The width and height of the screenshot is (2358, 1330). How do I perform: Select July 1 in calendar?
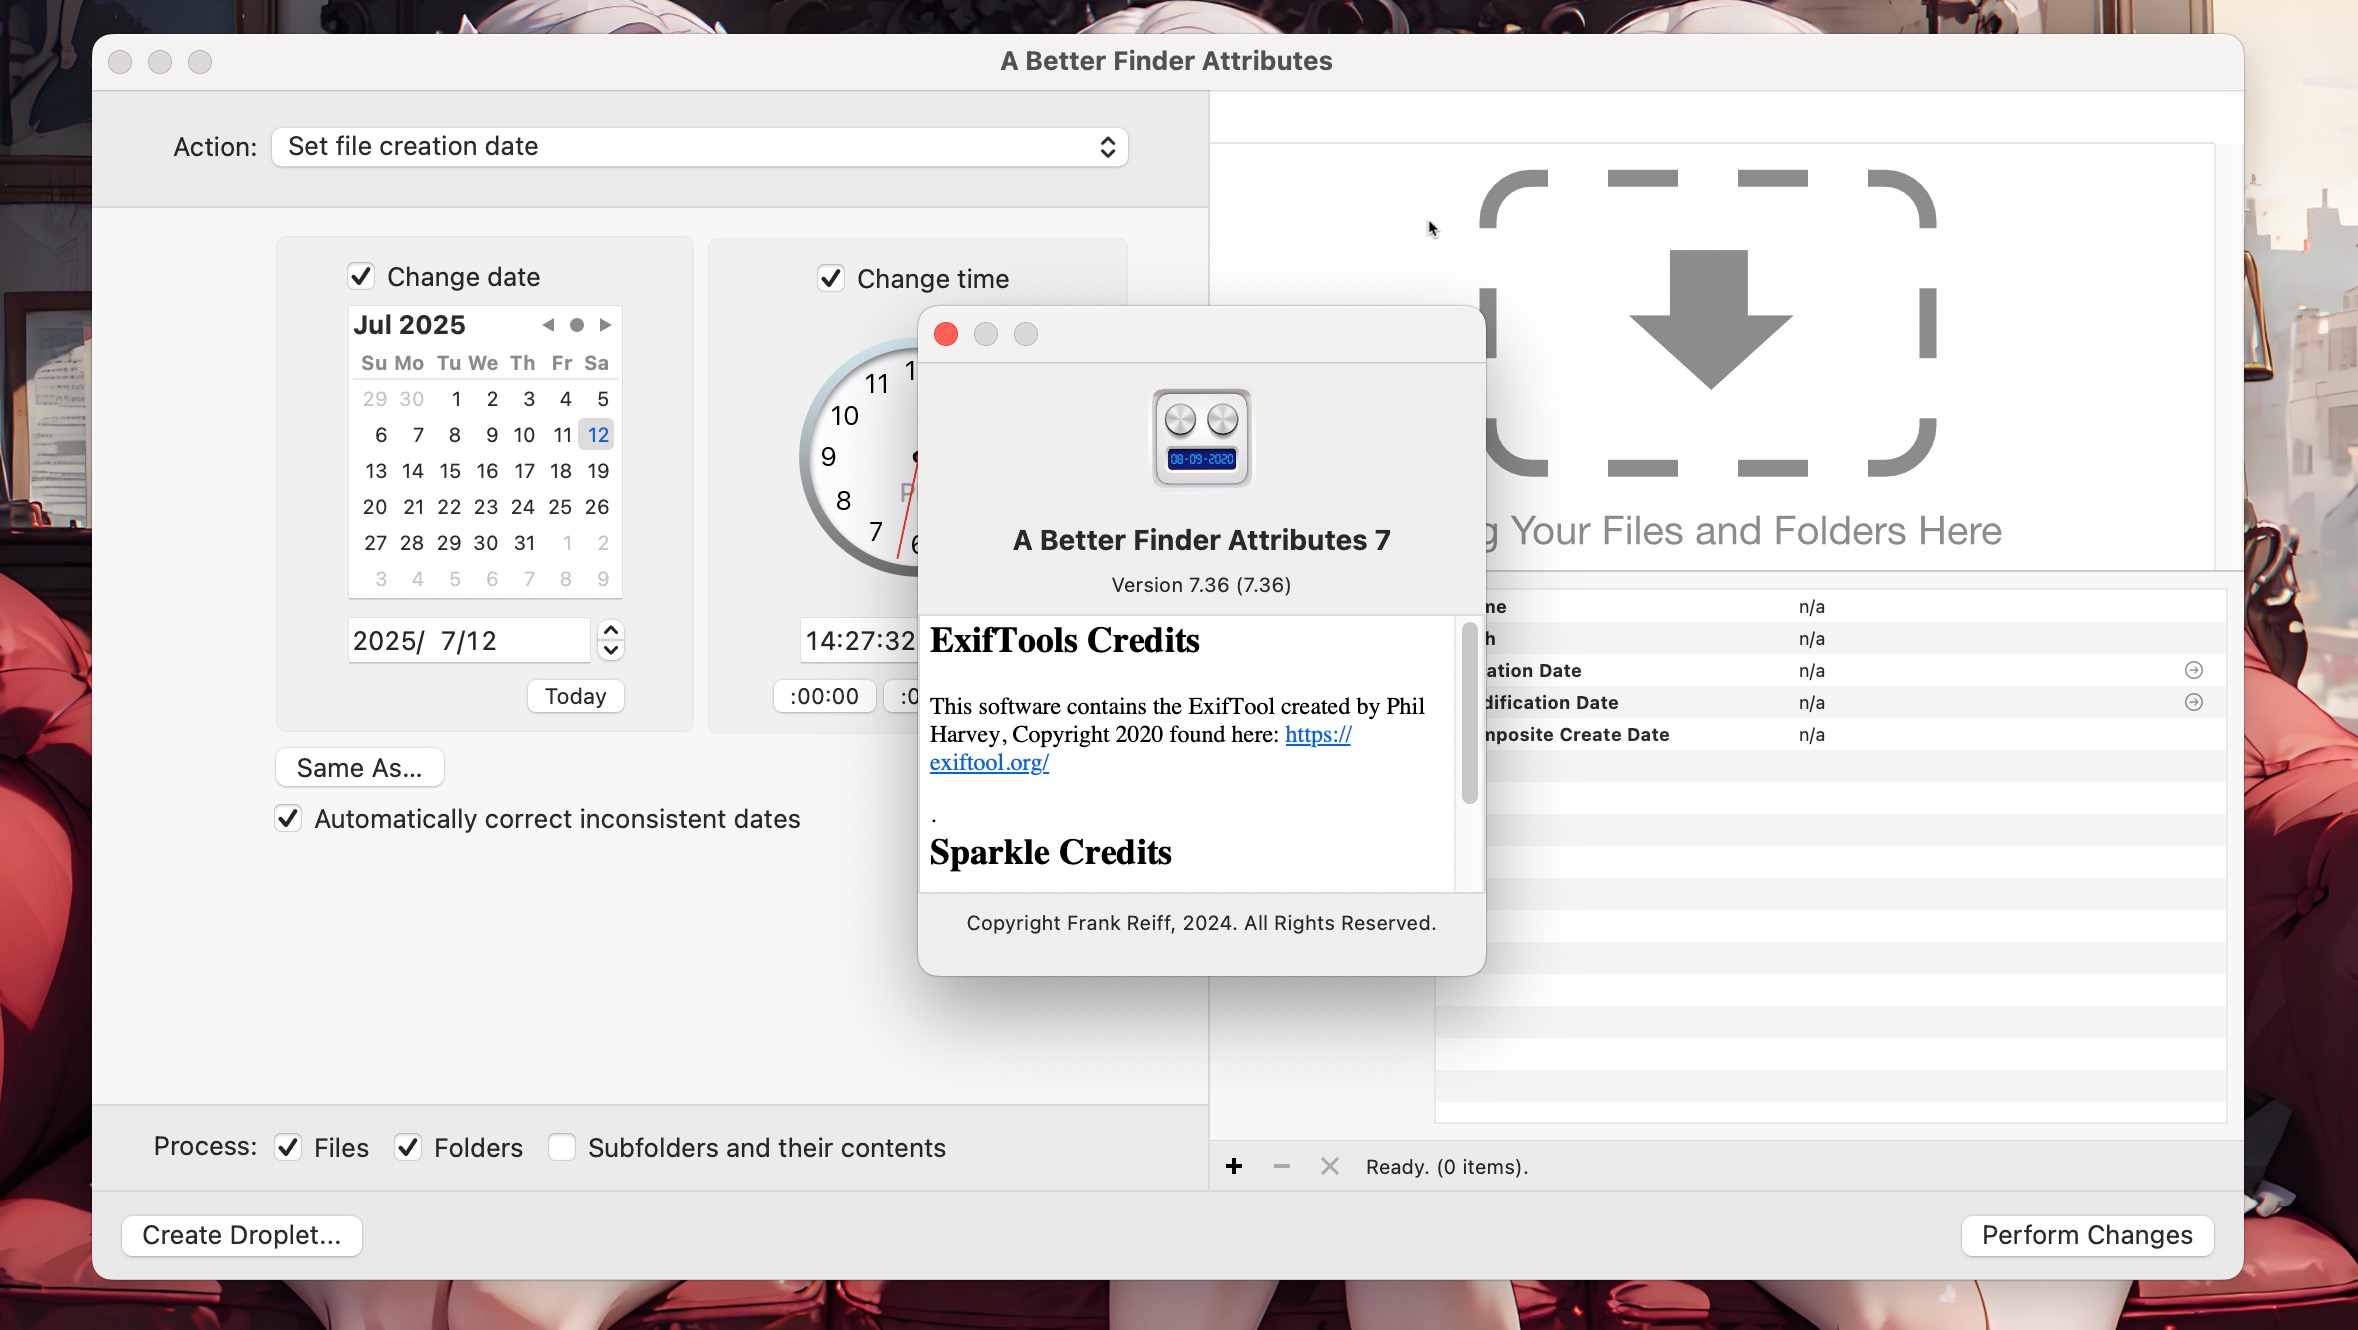456,399
